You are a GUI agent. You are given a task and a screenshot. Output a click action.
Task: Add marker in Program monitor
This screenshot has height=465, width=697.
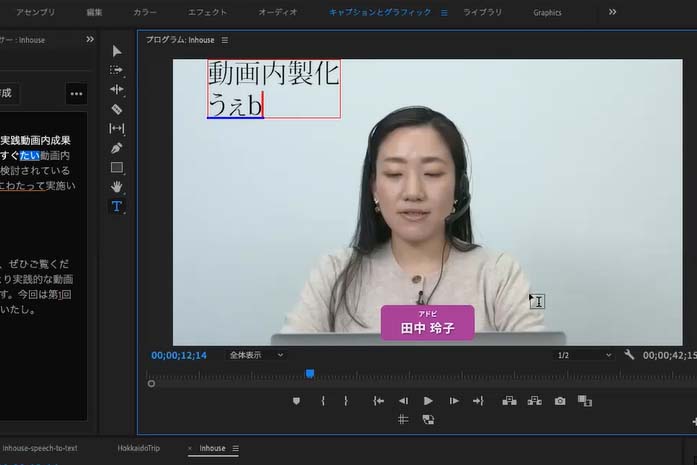[x=296, y=401]
